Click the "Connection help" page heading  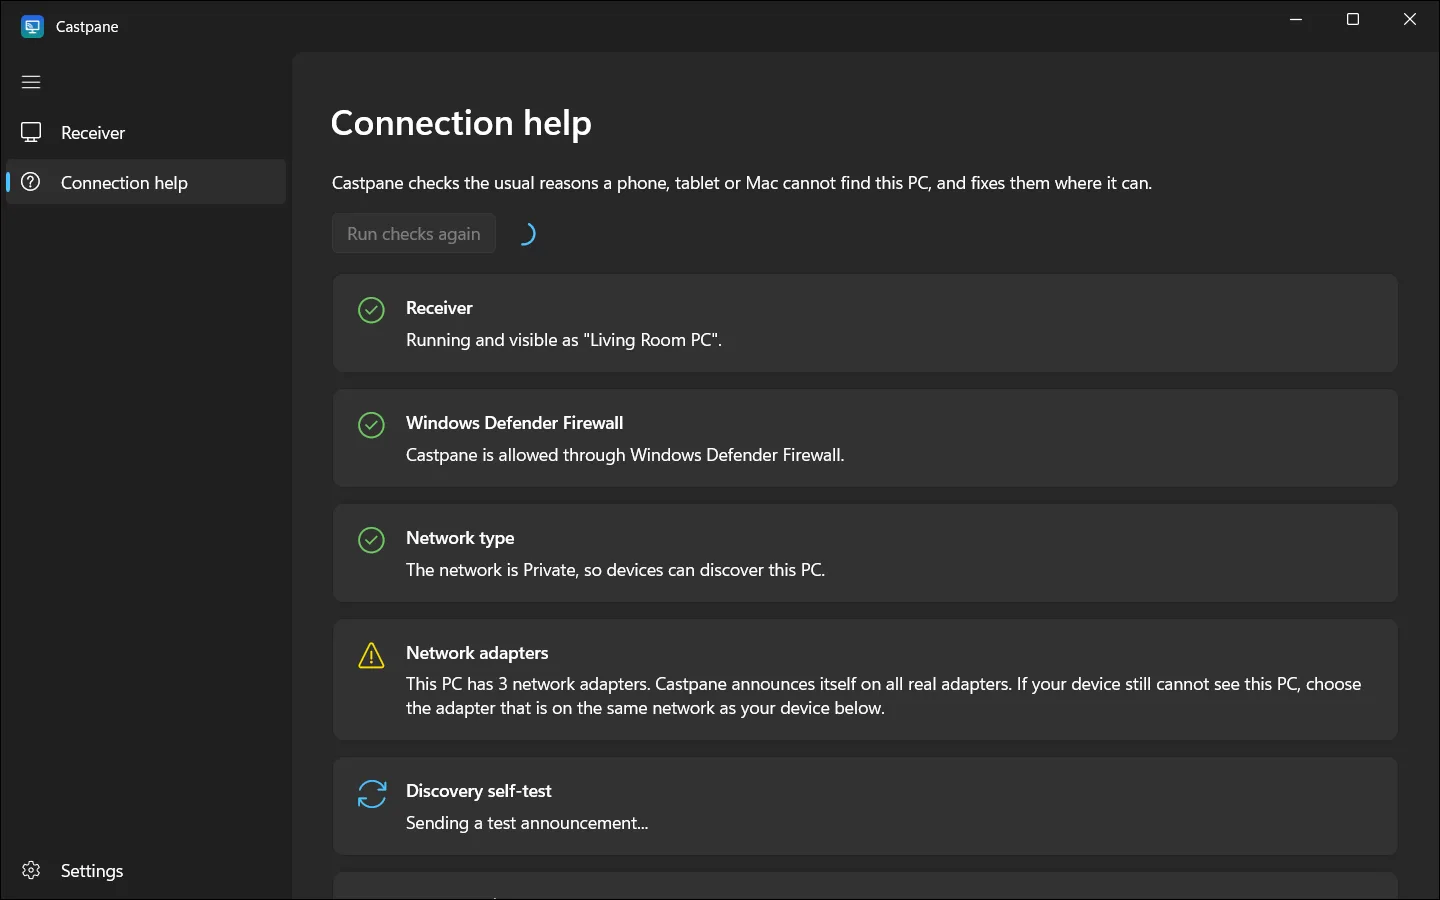[x=461, y=123]
